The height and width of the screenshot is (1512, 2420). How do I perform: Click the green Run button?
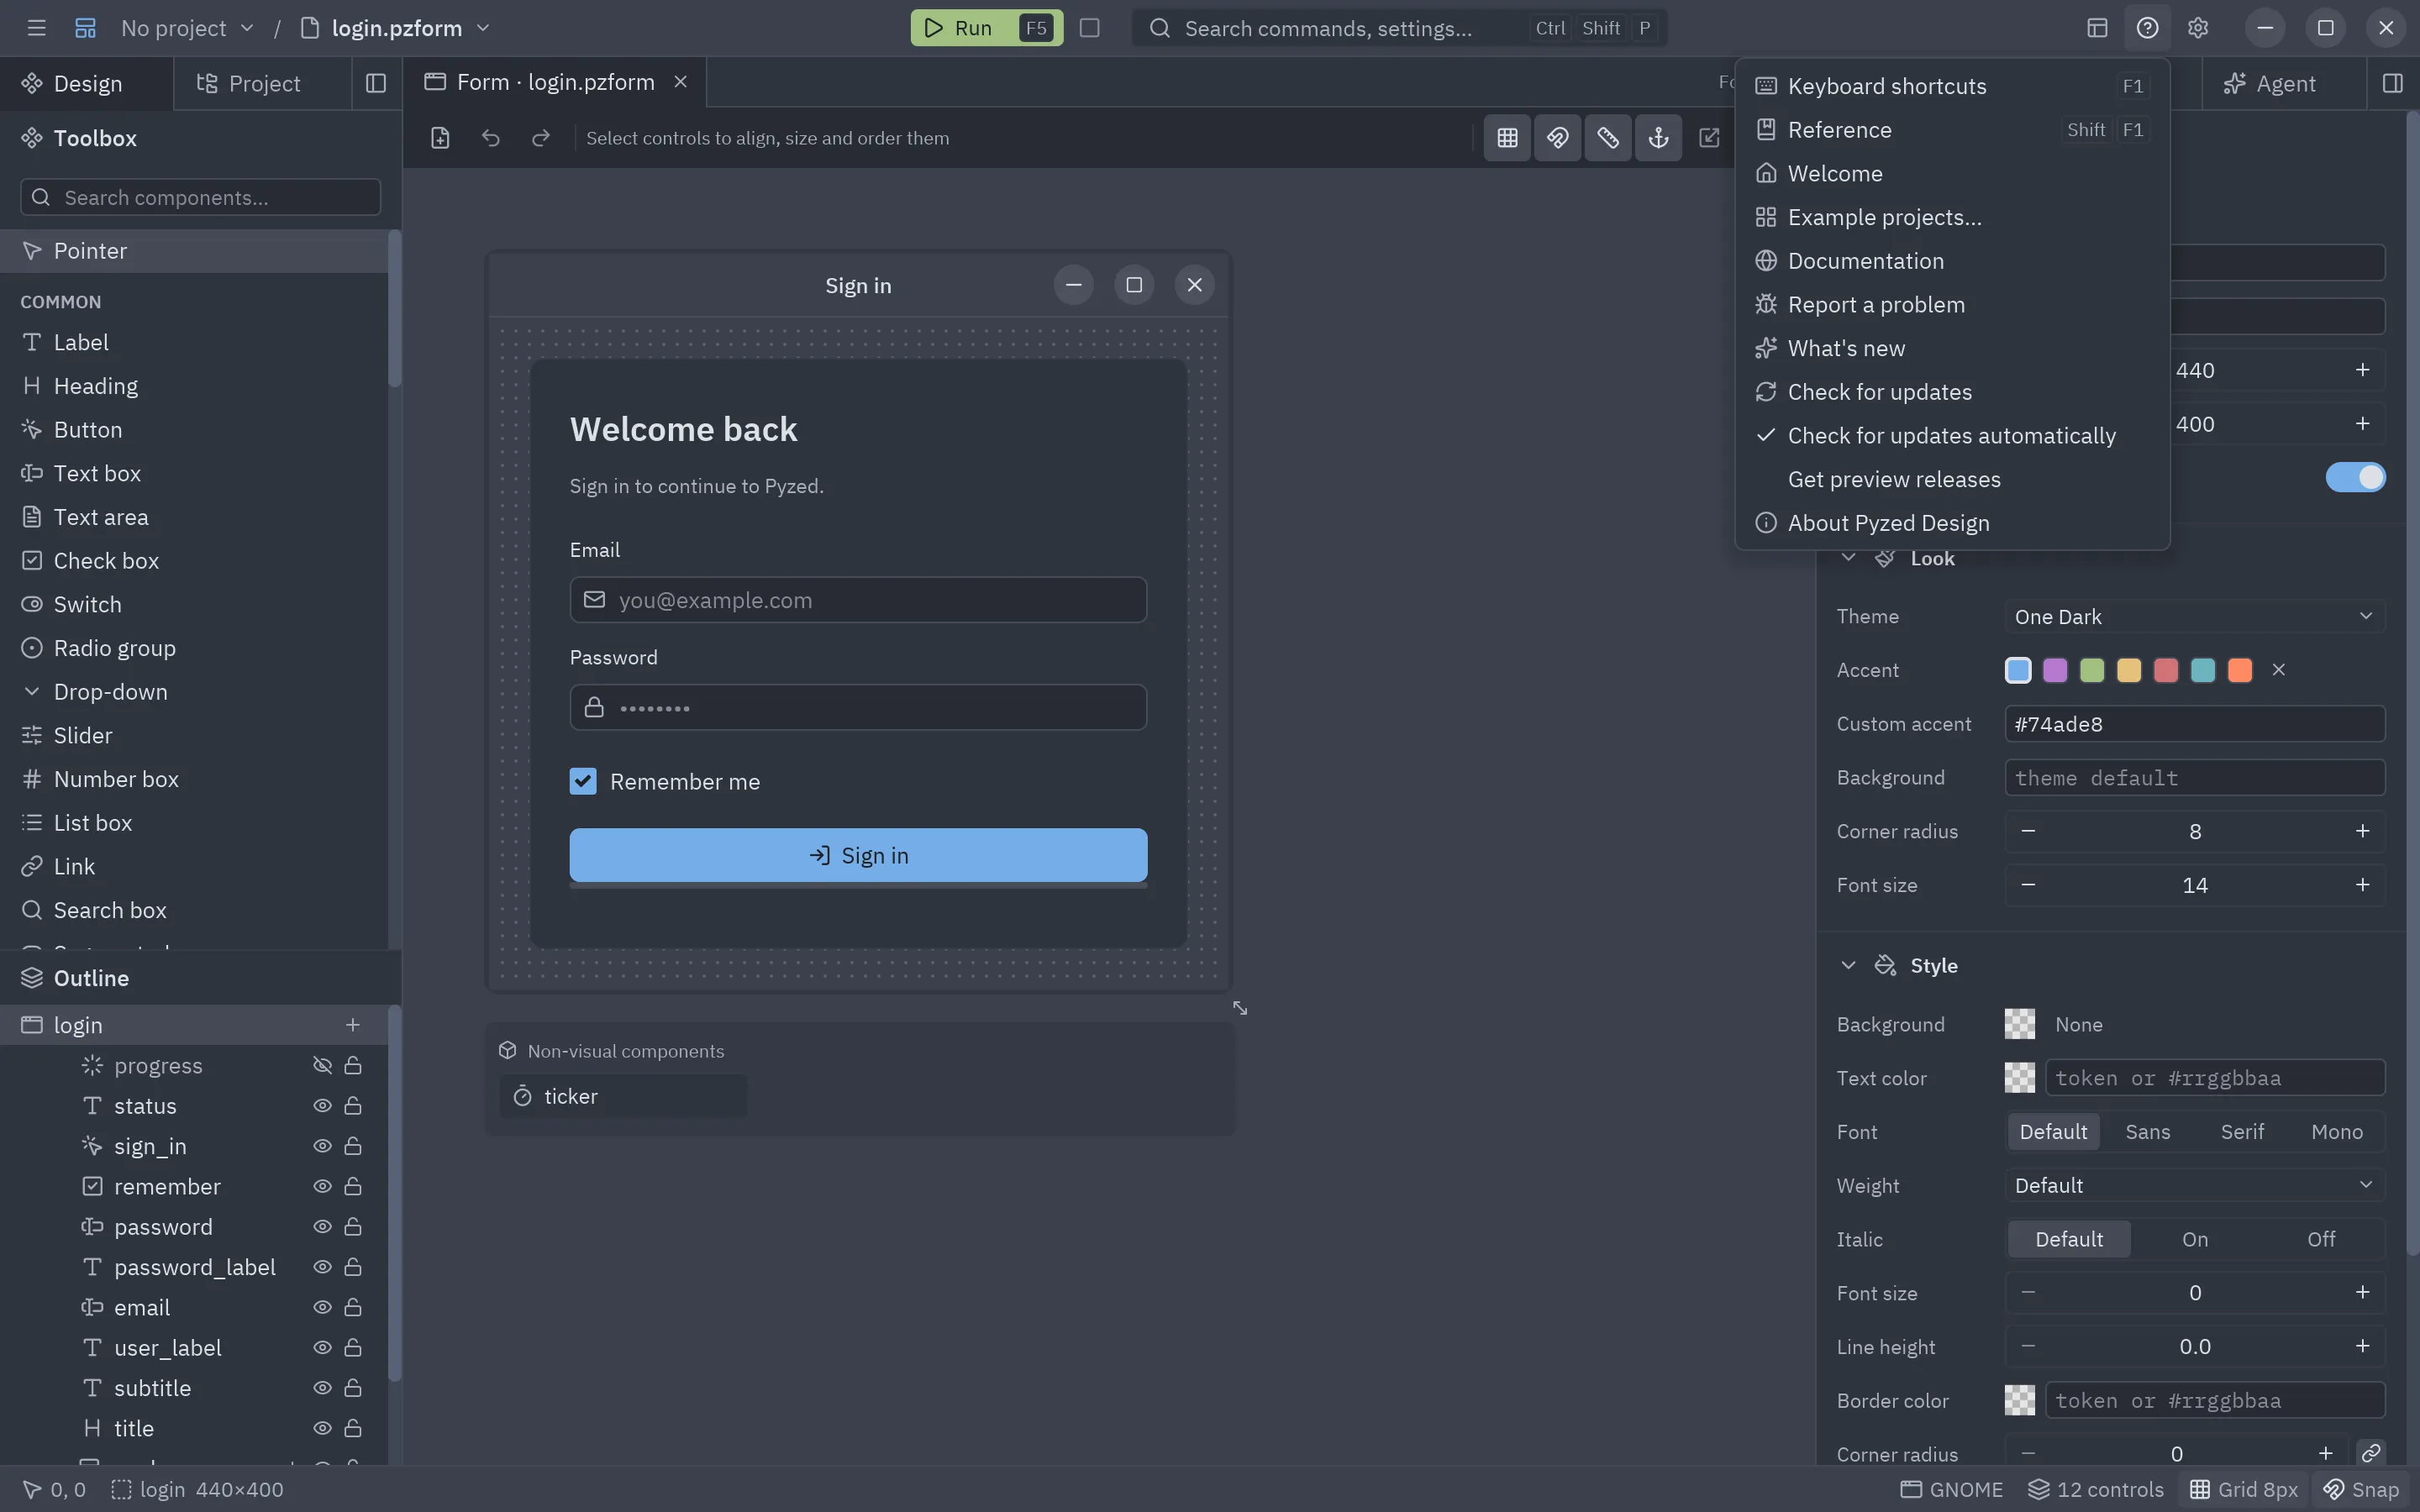tap(986, 28)
